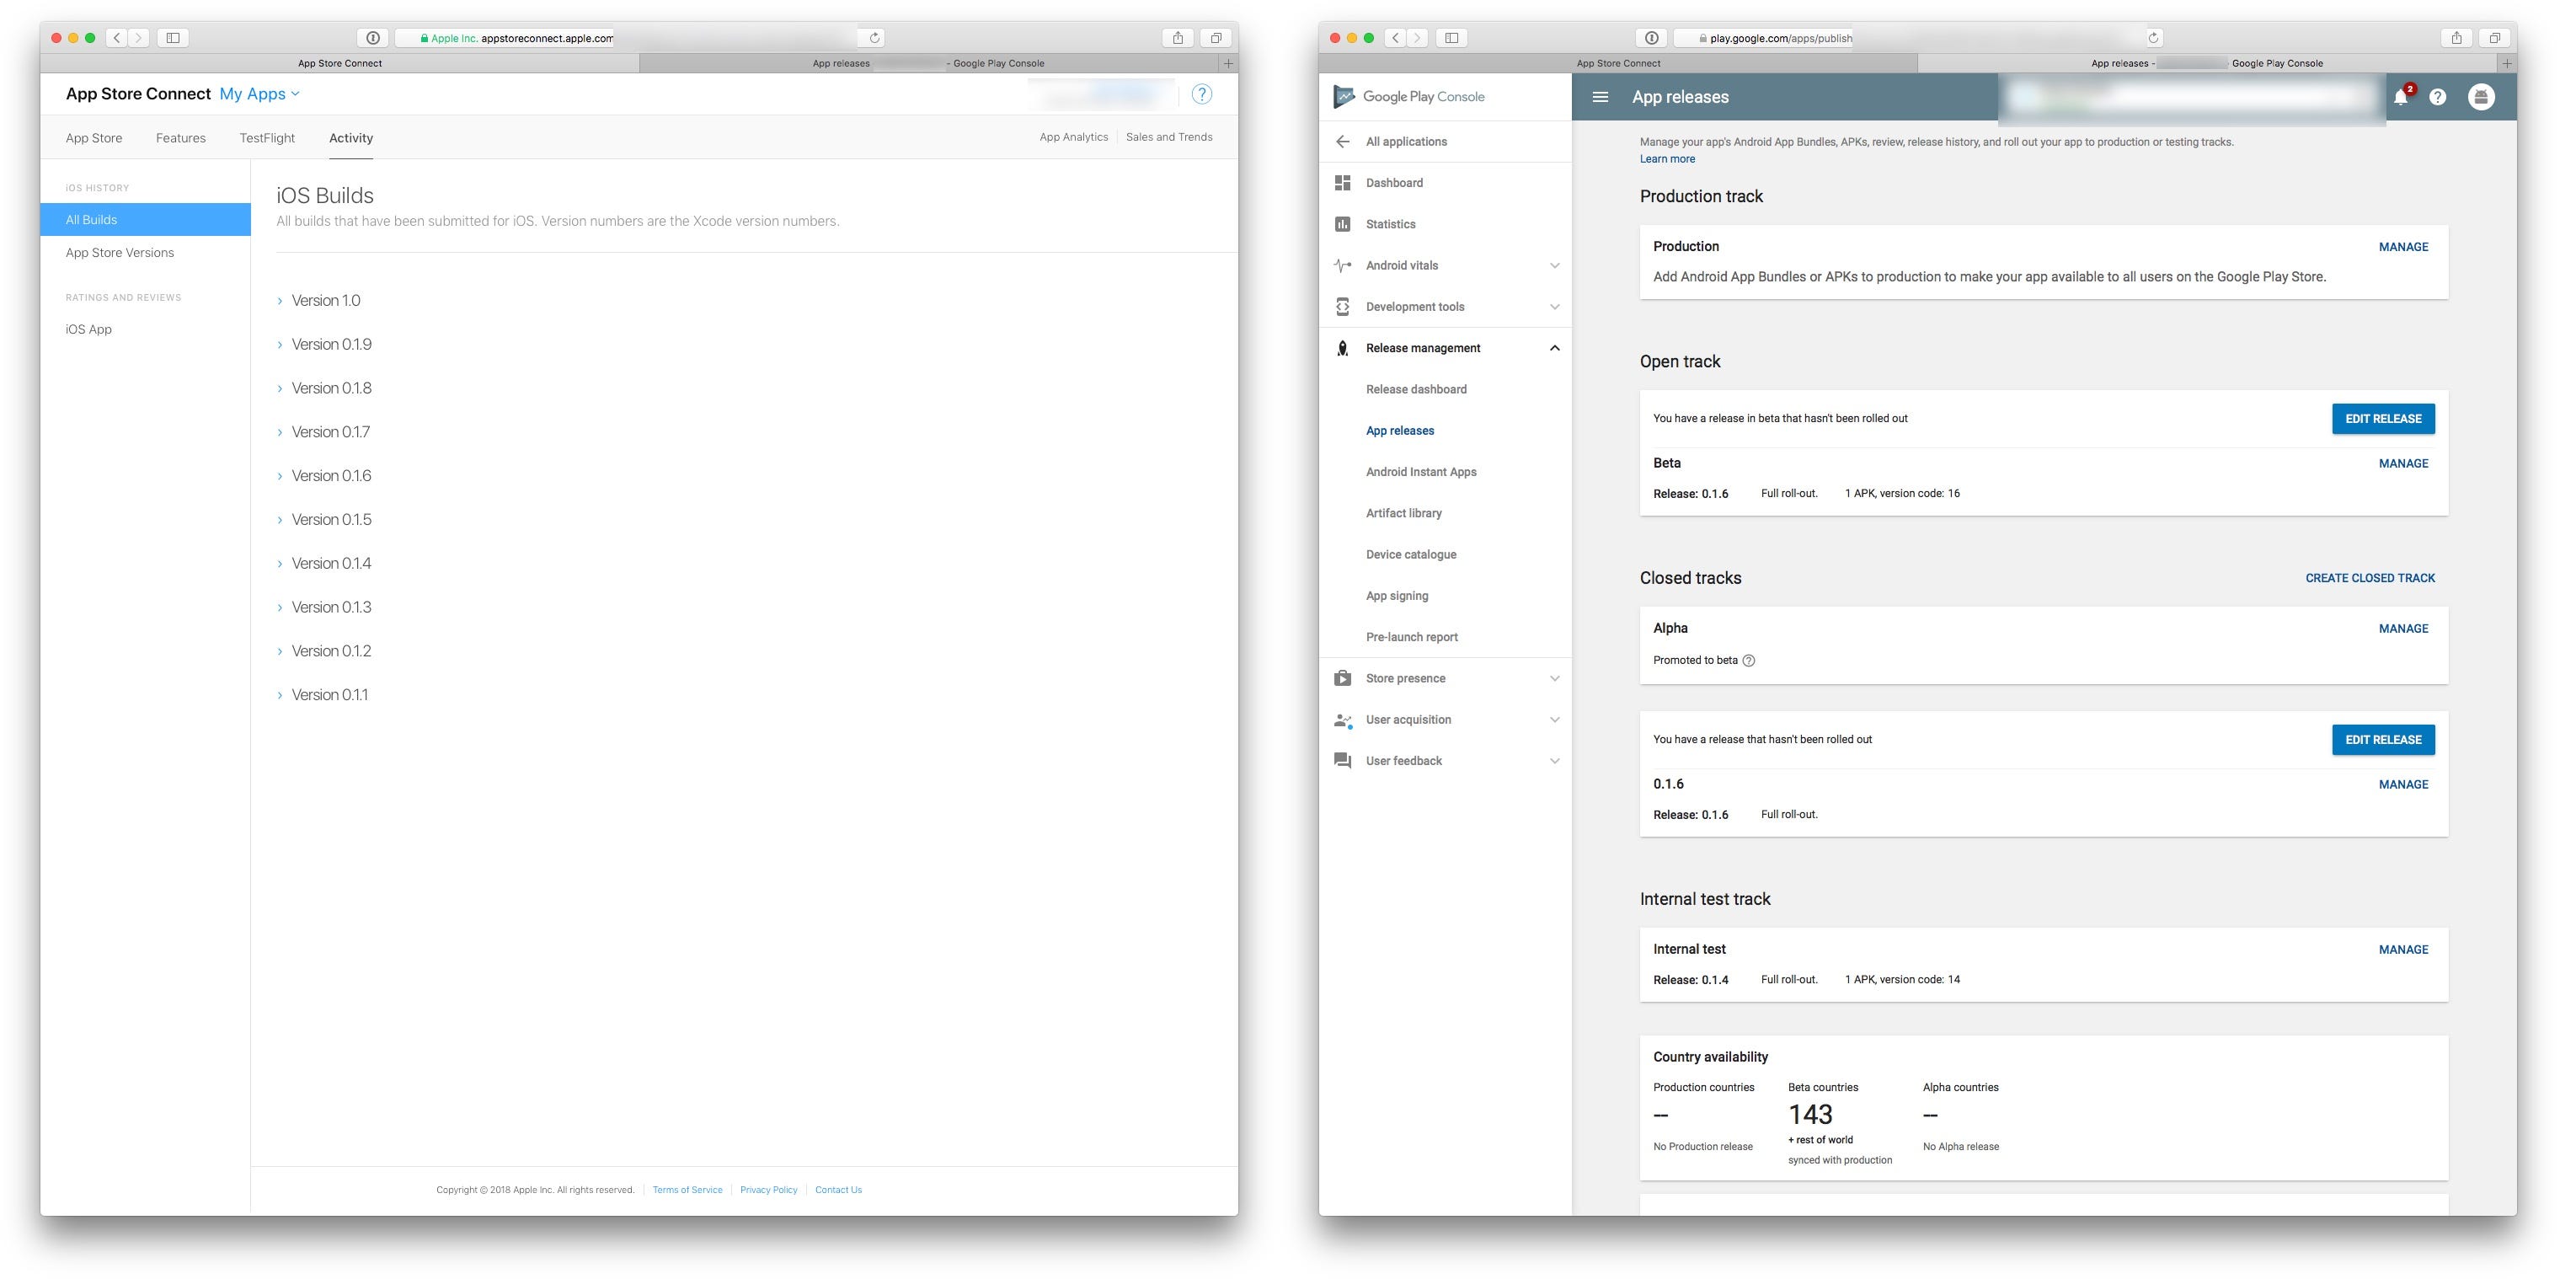The height and width of the screenshot is (1279, 2576).
Task: Click the Release management rocket icon
Action: coord(1342,348)
